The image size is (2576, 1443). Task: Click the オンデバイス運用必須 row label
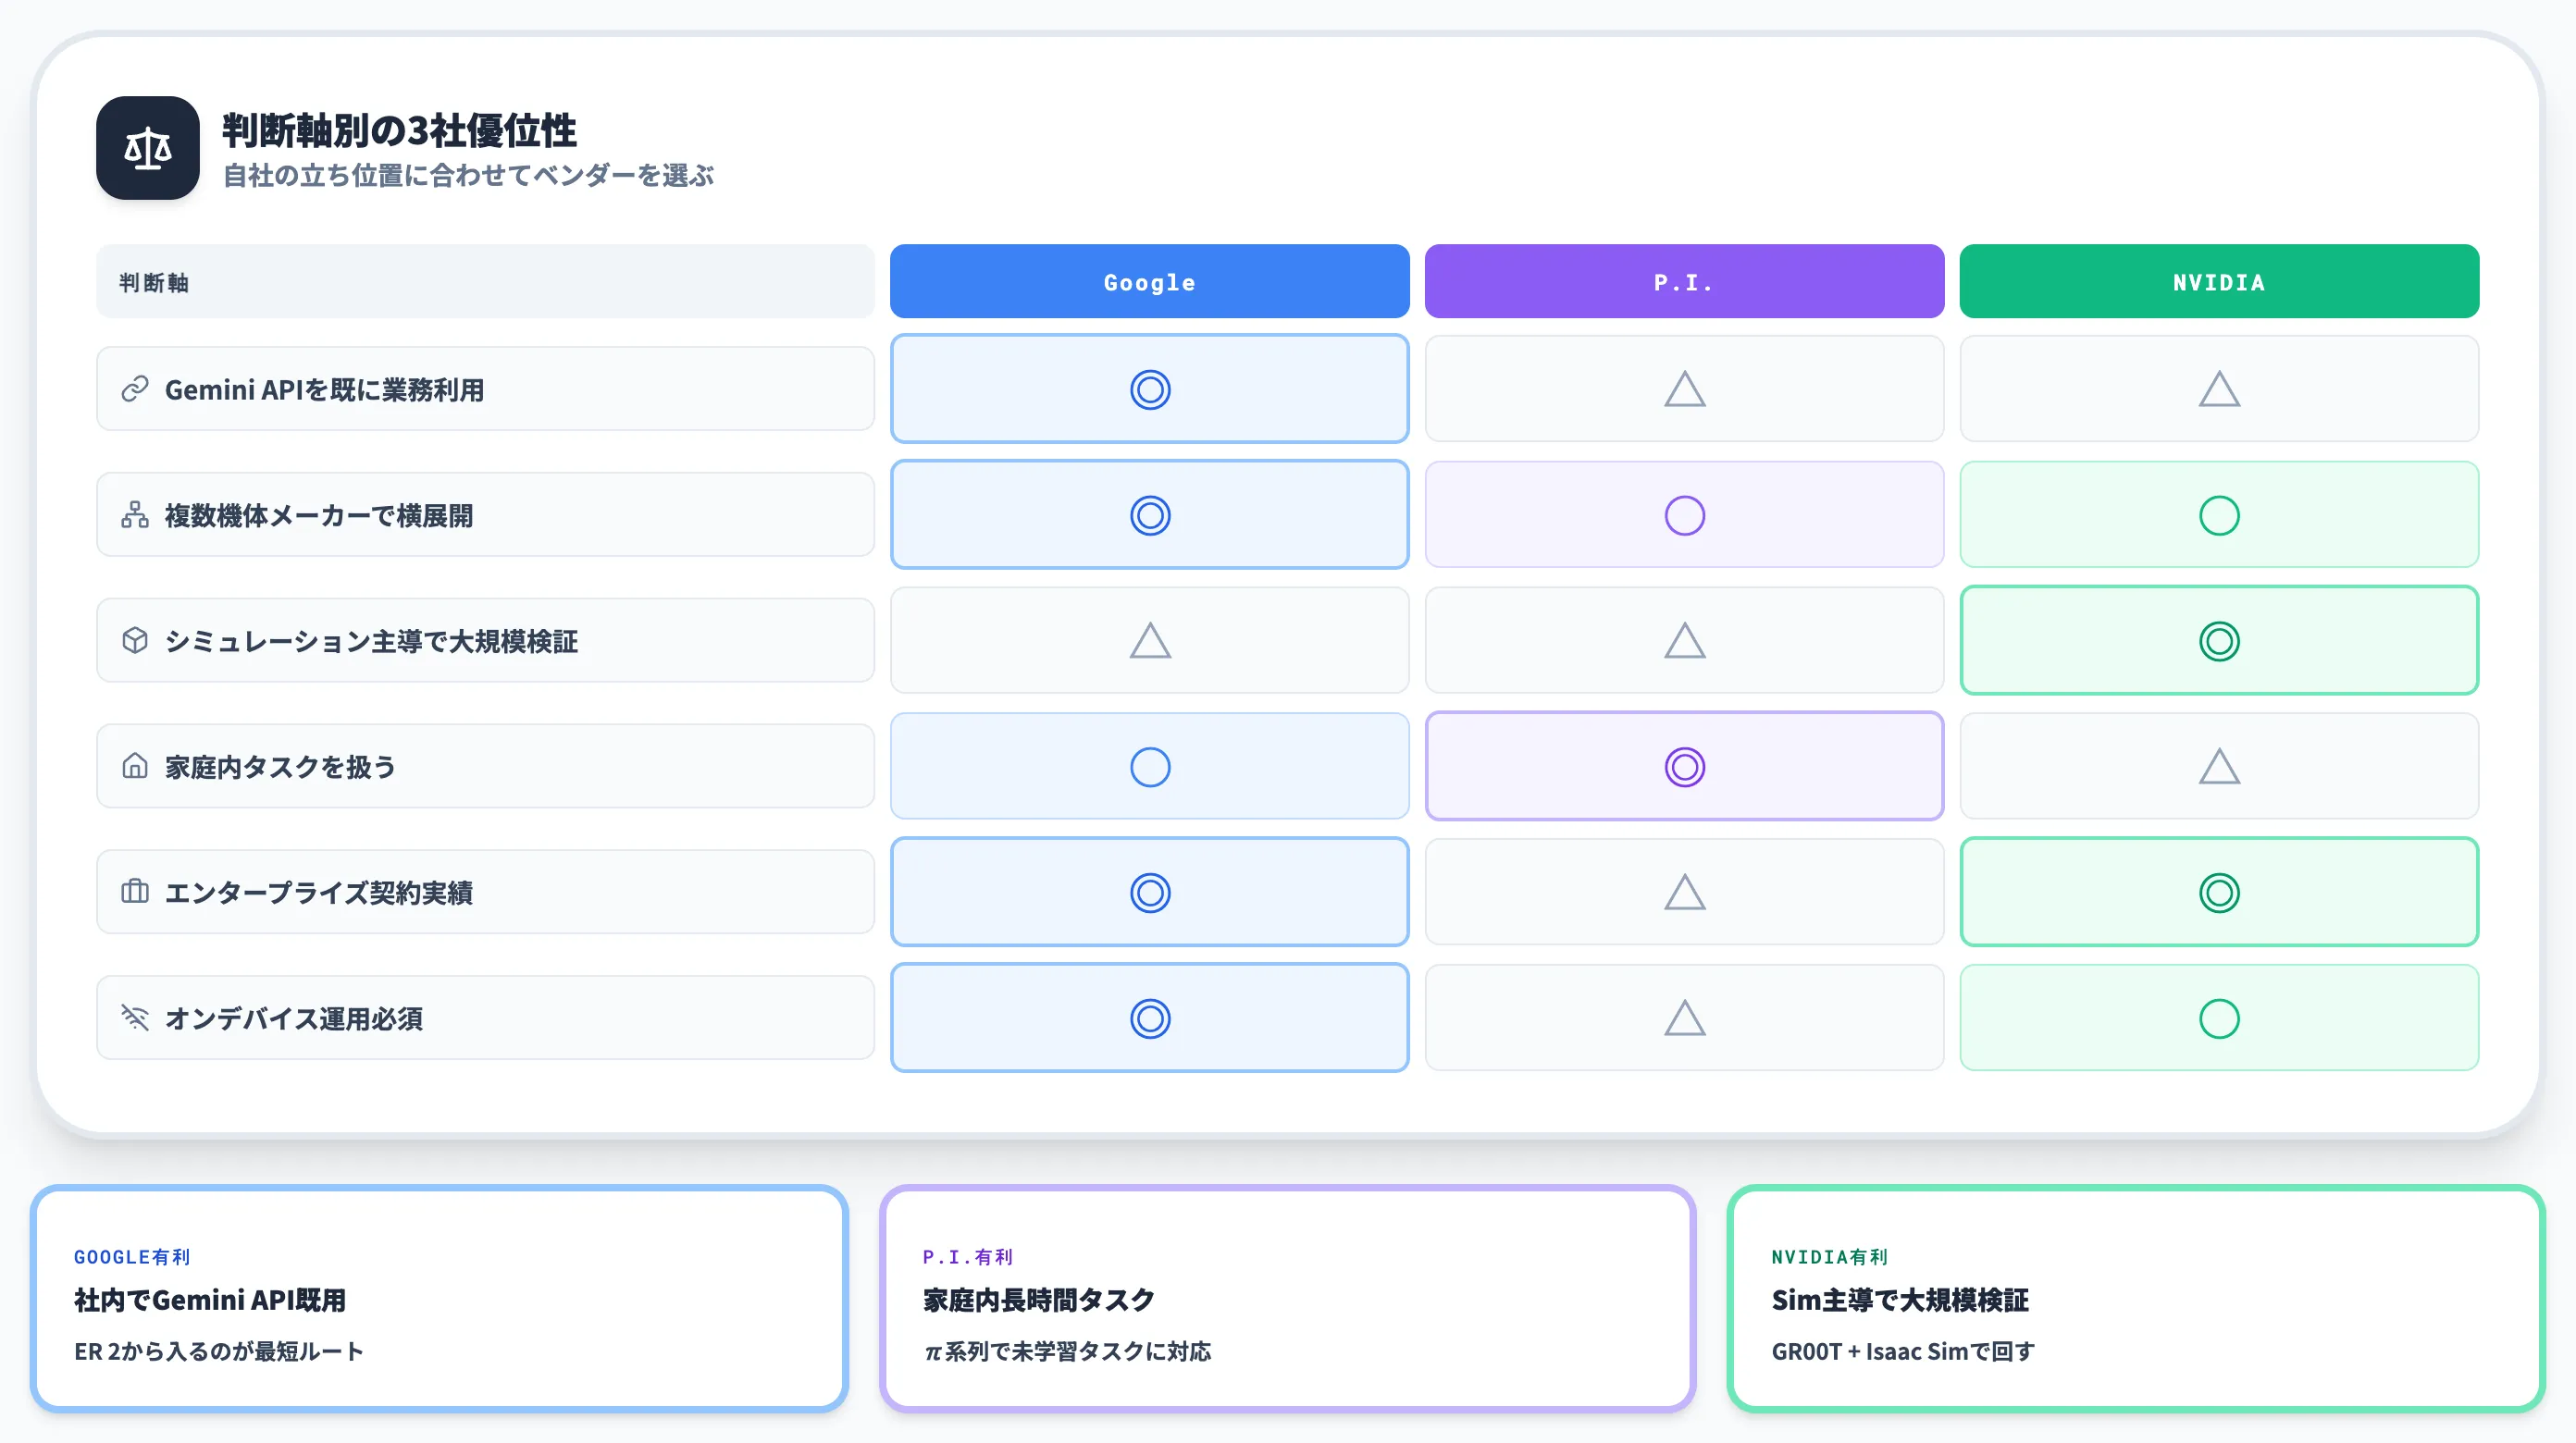tap(485, 1019)
